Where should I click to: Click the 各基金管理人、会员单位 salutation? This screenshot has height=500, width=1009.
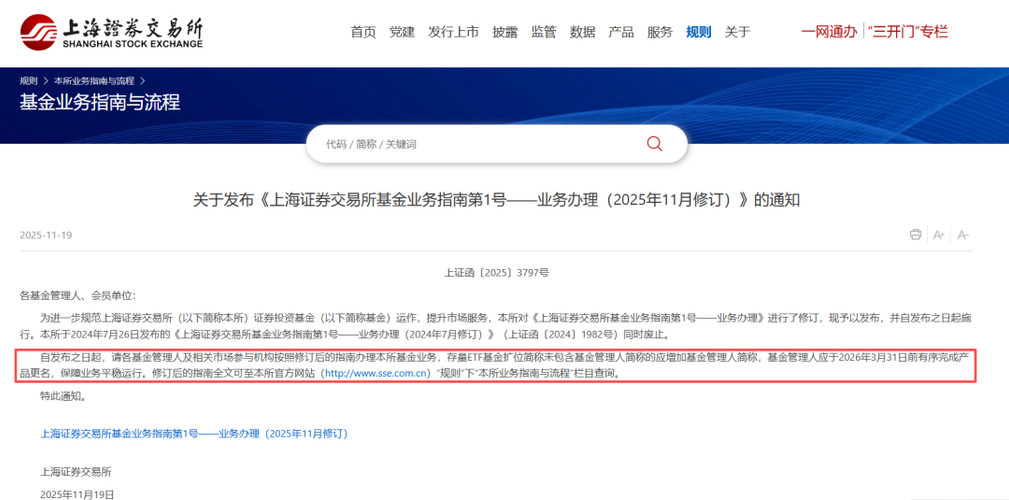(79, 296)
